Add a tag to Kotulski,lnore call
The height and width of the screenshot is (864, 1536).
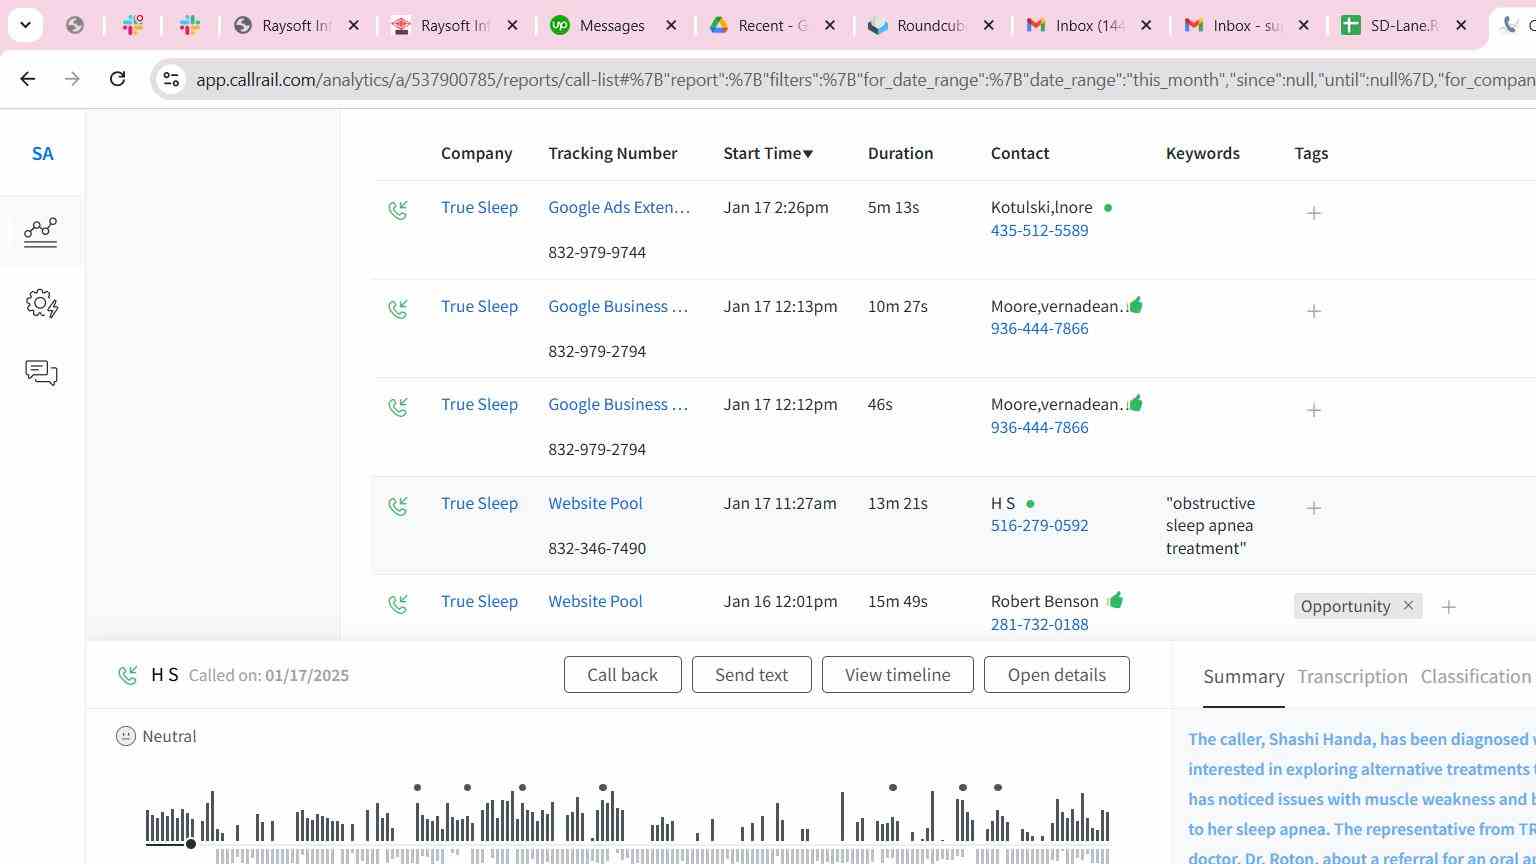[x=1314, y=213]
